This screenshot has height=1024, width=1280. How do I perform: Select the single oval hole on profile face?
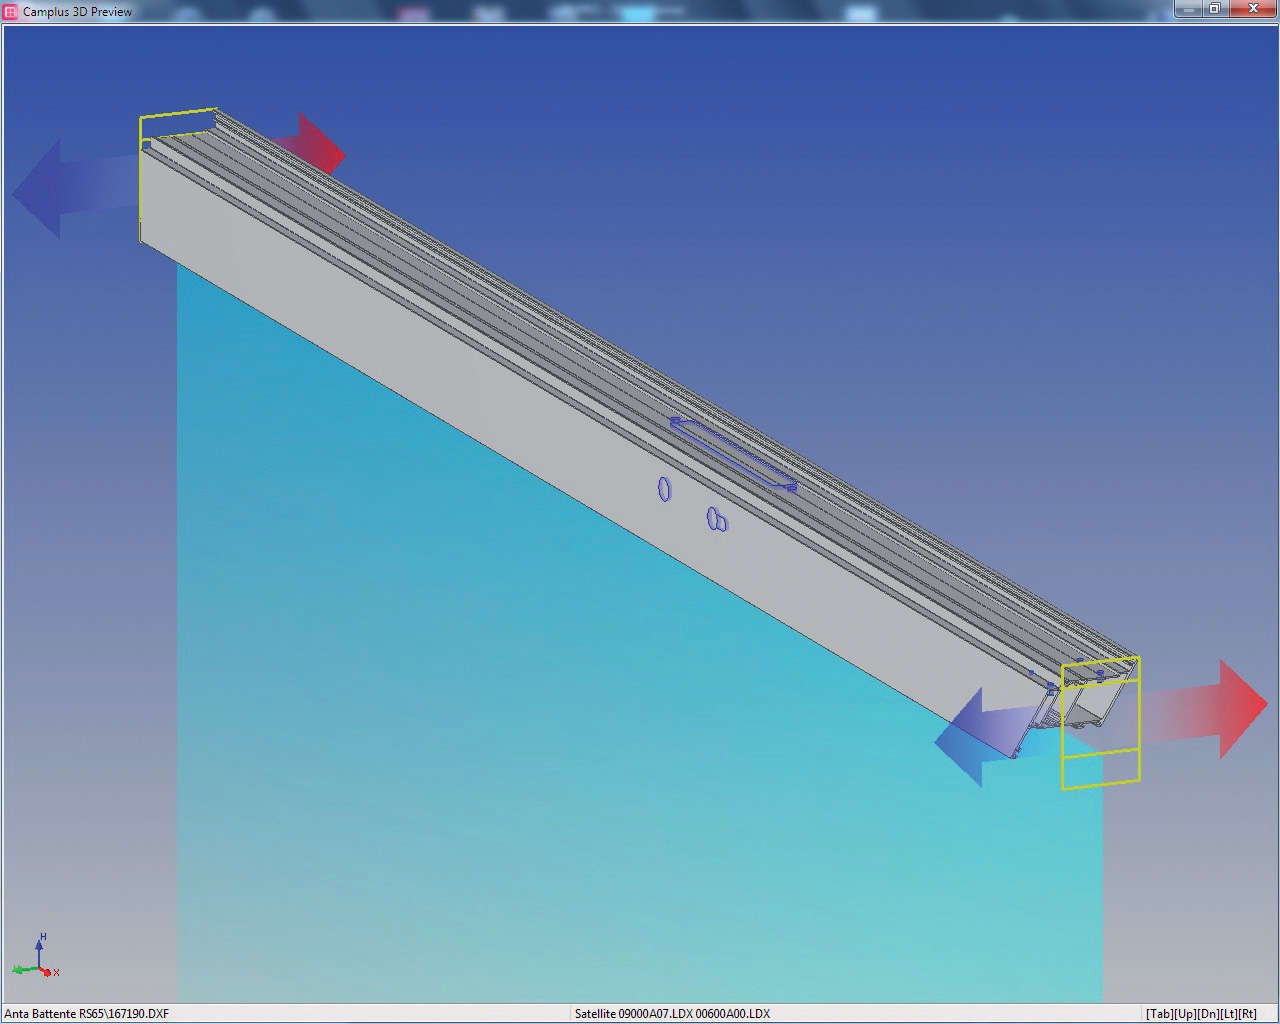(x=664, y=489)
